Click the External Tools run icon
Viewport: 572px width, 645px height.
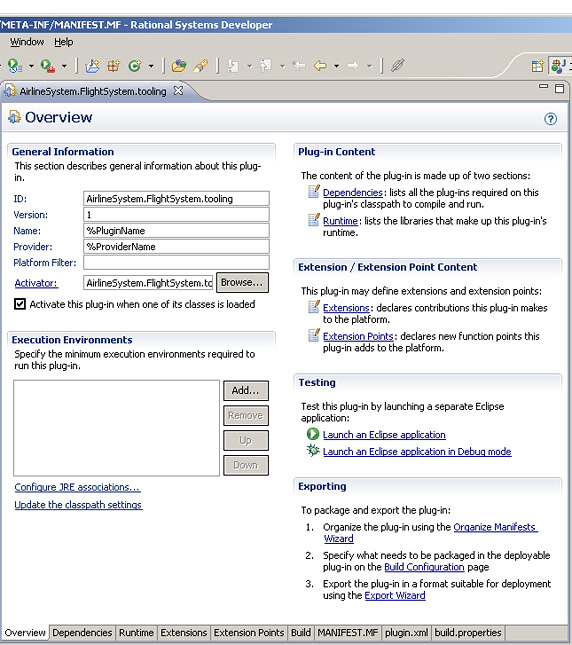click(48, 65)
